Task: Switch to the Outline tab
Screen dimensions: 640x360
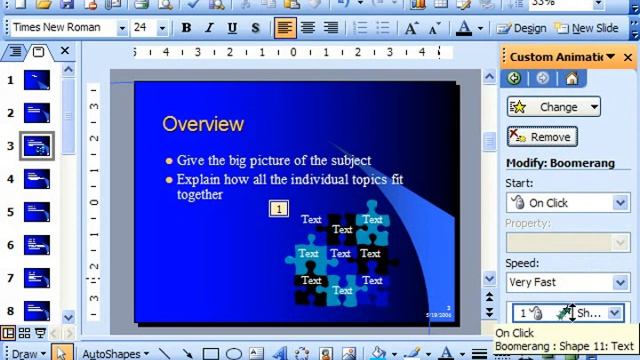Action: 15,51
